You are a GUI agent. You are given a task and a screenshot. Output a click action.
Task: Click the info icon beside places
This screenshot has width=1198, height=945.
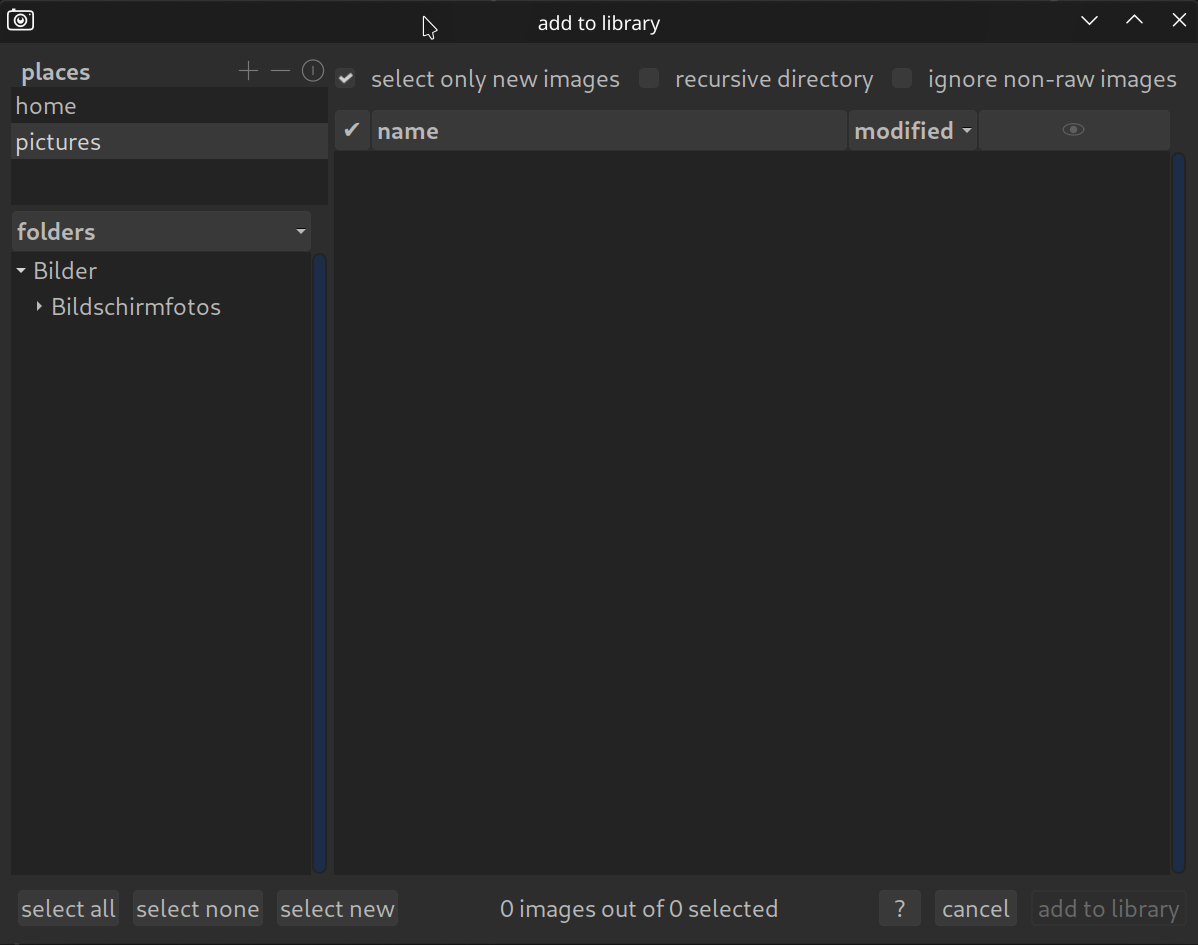313,71
